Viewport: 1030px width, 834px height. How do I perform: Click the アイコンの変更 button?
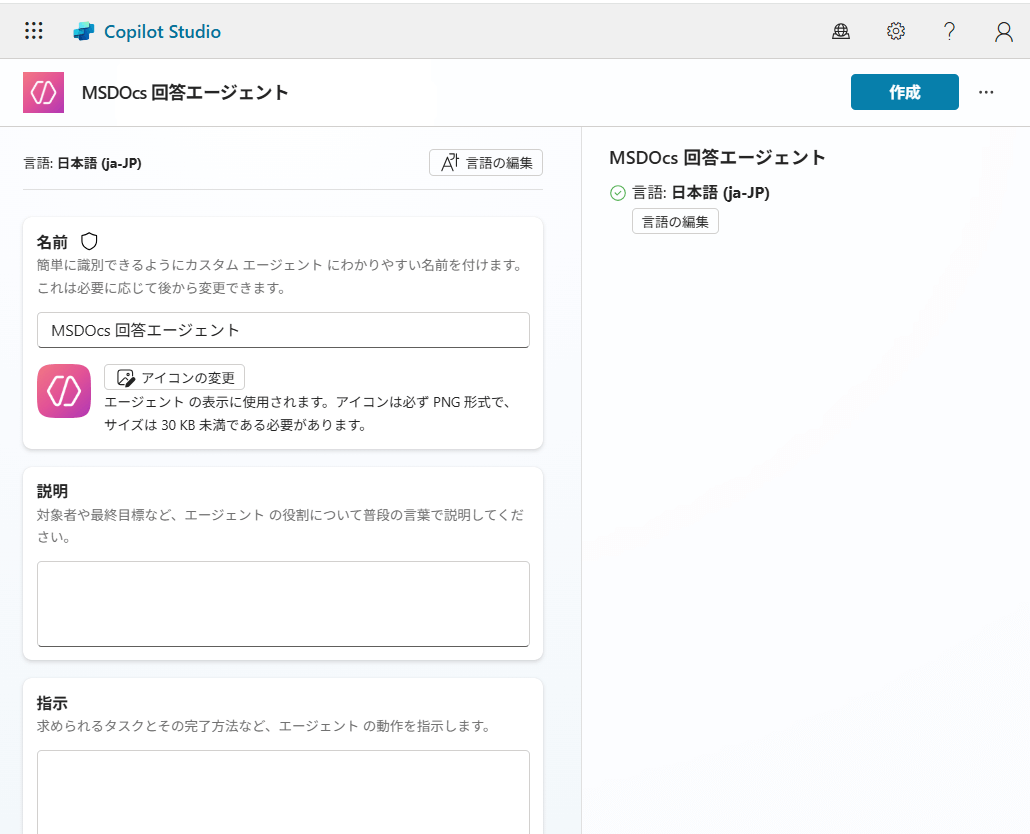(175, 377)
